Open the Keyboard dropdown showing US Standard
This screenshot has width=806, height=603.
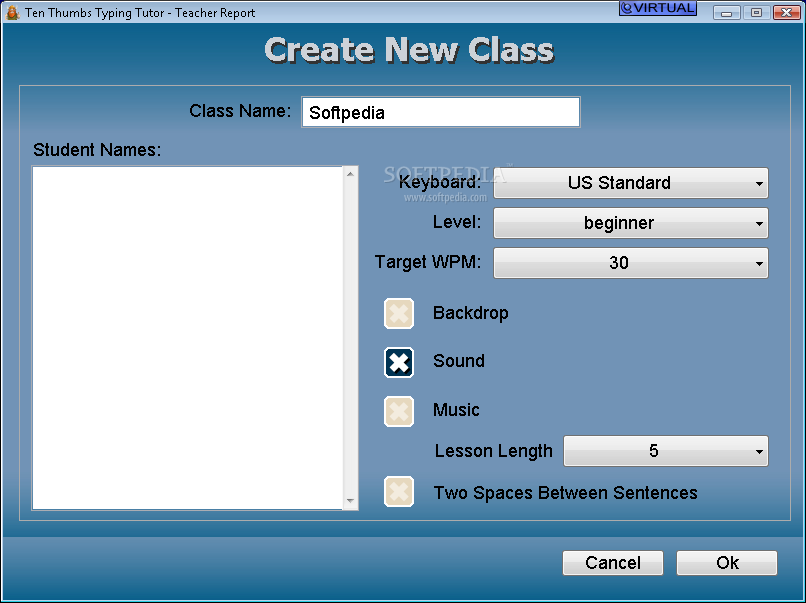click(631, 183)
